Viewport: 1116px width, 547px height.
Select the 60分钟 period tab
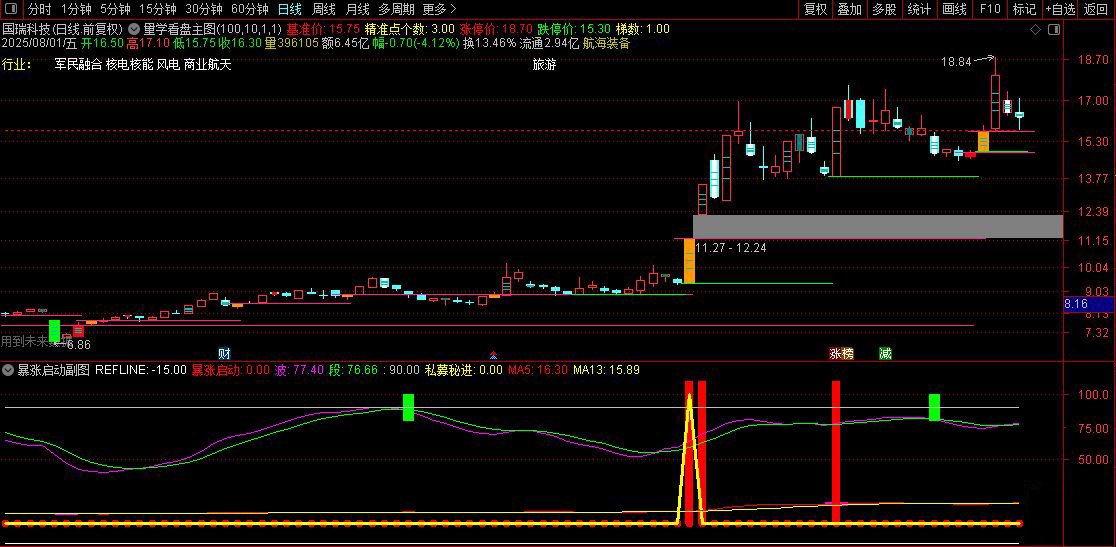coord(251,9)
